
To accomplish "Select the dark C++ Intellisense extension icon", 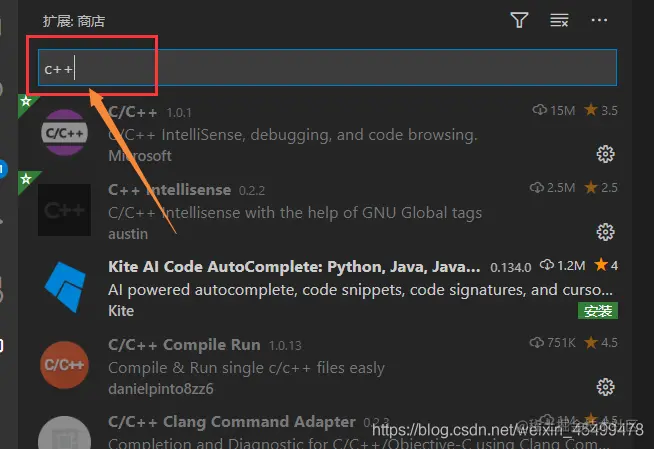I will pos(64,210).
